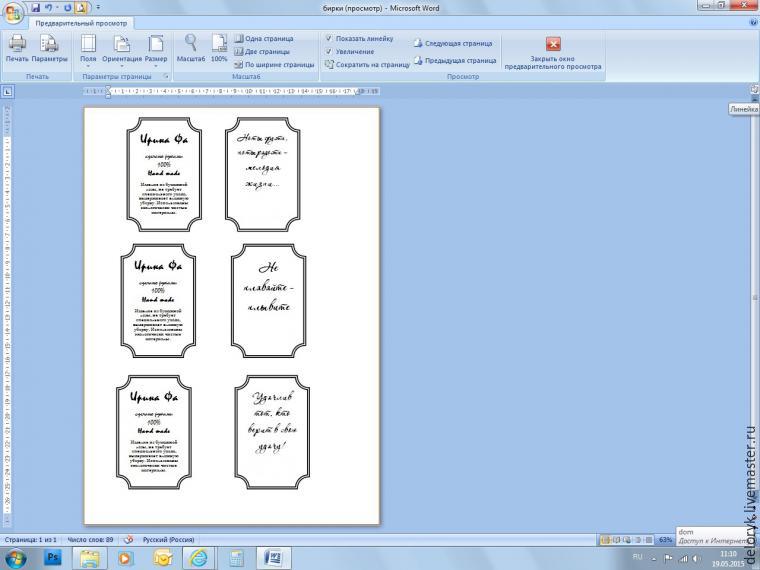Close print preview with red X button

point(553,44)
